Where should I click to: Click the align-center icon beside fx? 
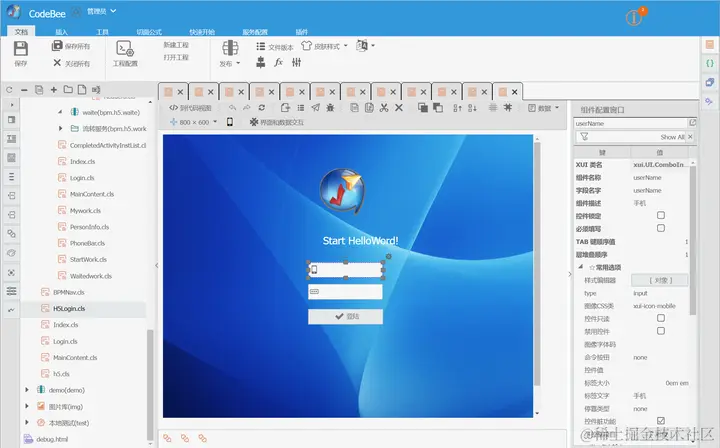[x=260, y=62]
